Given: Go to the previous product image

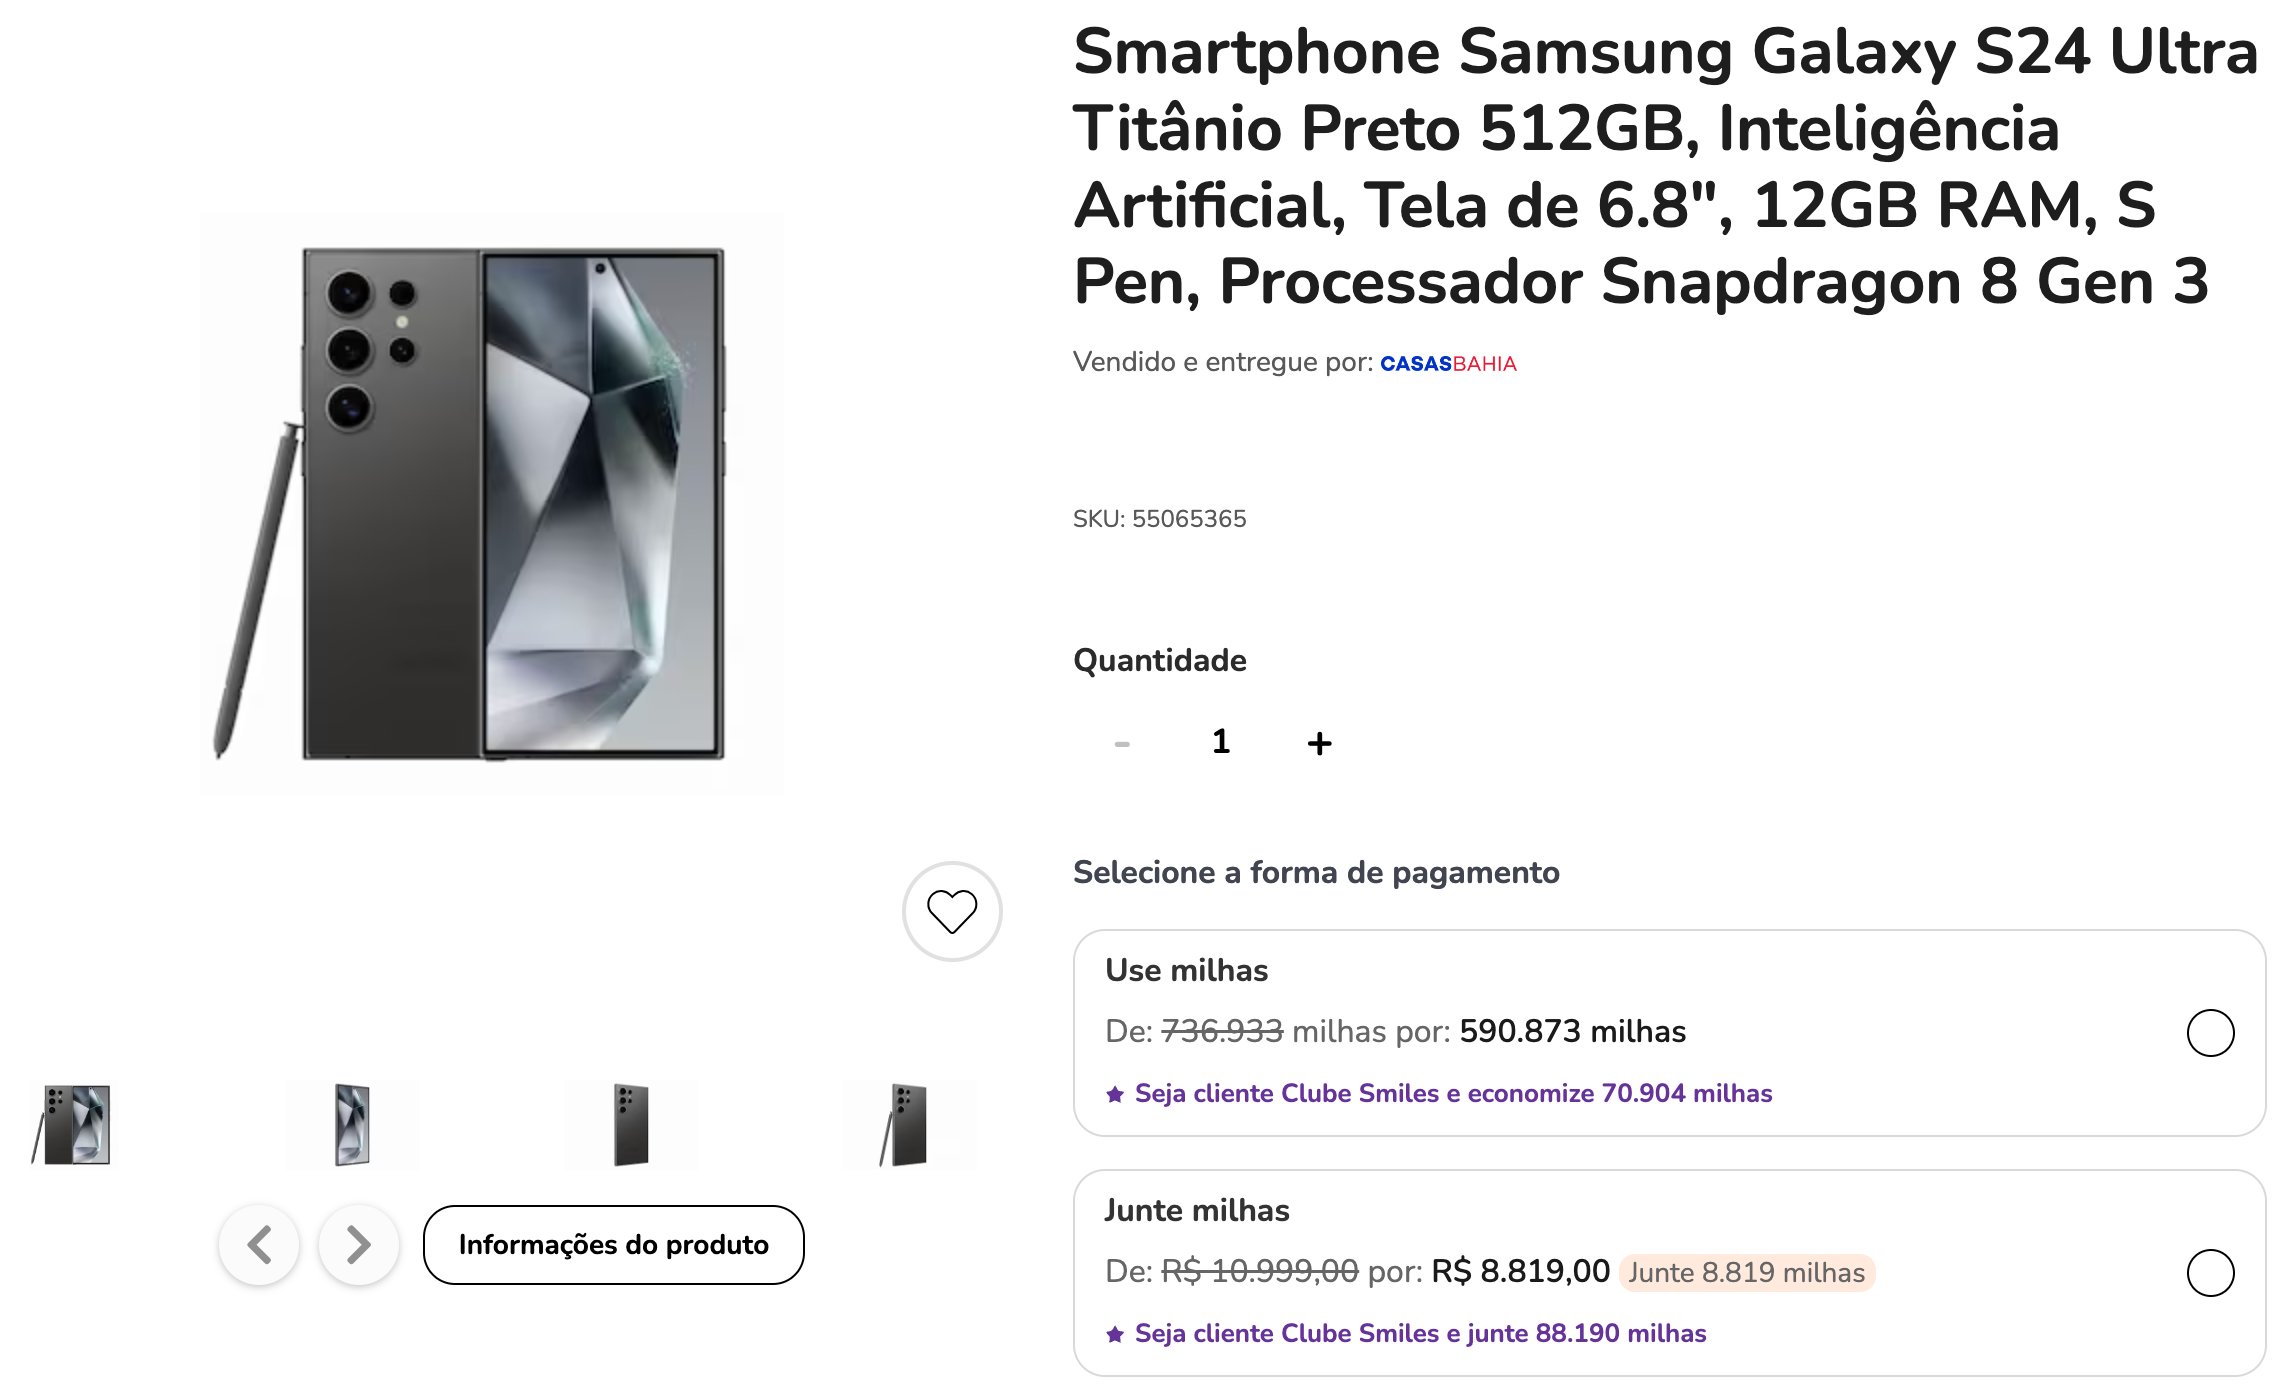Looking at the screenshot, I should click(x=259, y=1245).
